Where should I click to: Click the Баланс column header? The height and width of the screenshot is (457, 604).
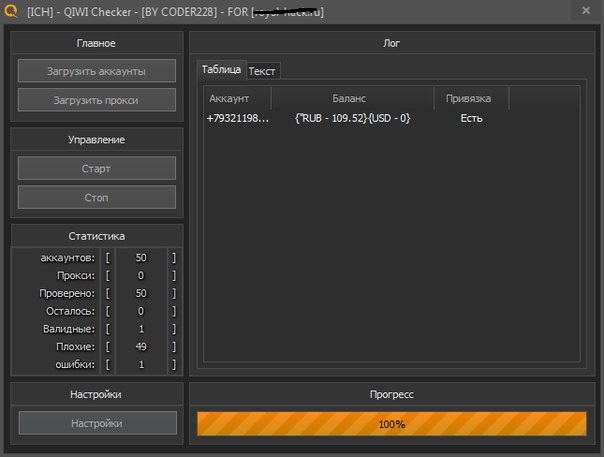click(x=350, y=98)
